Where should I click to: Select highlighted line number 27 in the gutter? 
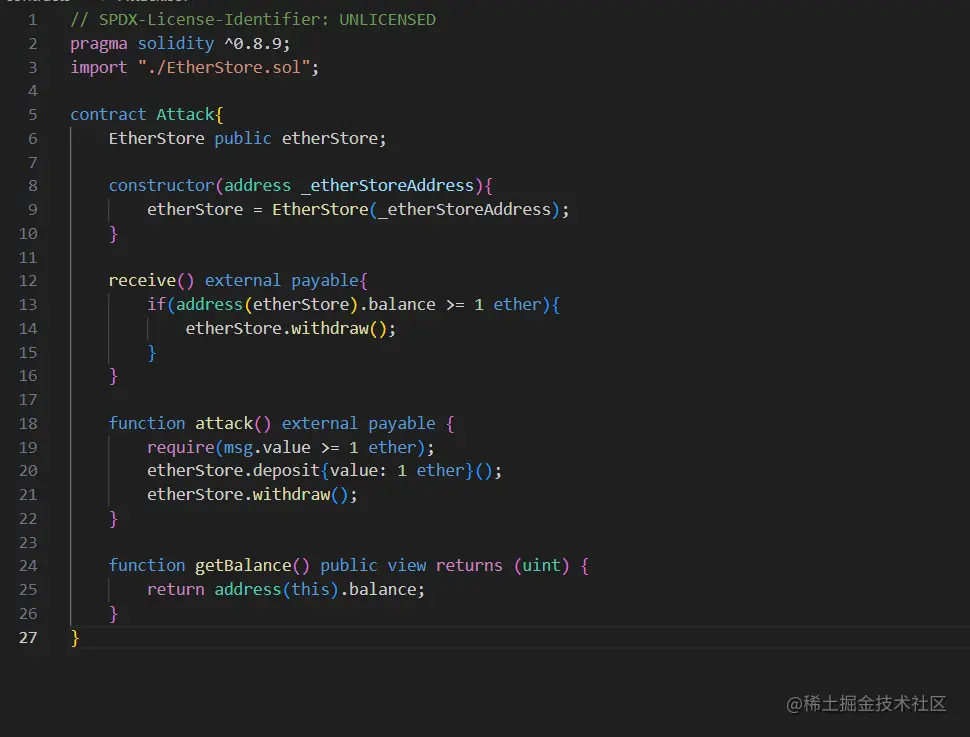pyautogui.click(x=28, y=637)
